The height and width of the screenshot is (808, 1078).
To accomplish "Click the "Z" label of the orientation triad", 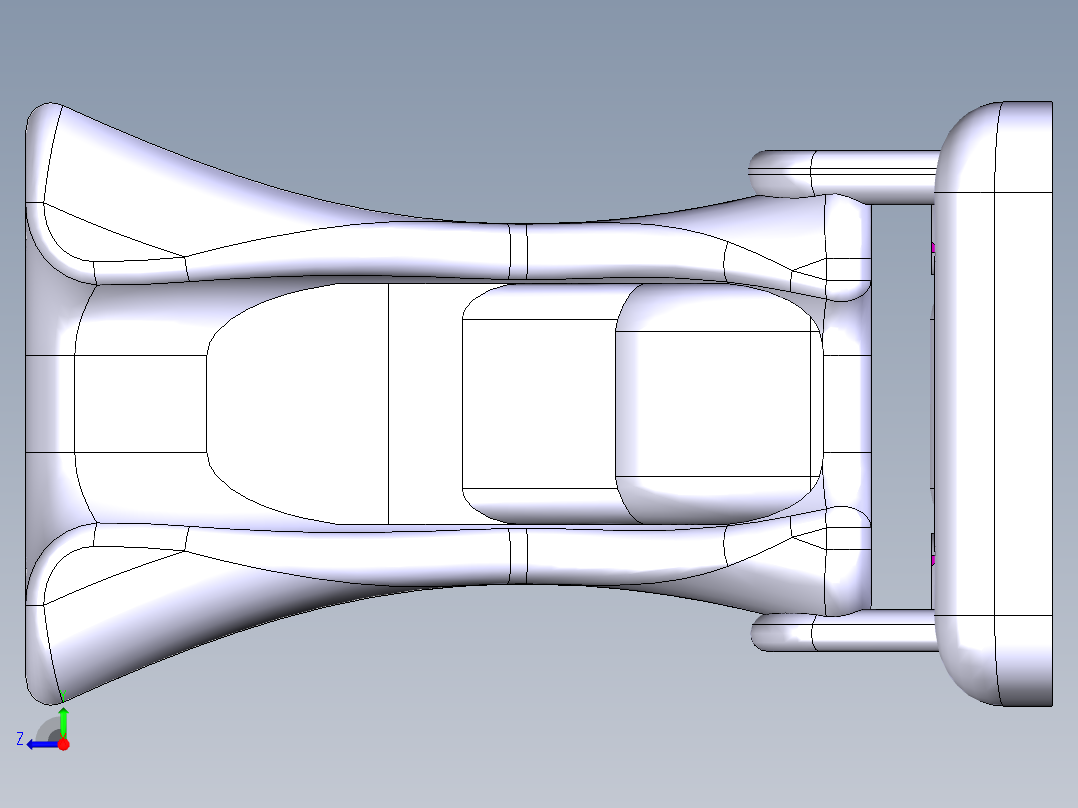I will pos(20,739).
